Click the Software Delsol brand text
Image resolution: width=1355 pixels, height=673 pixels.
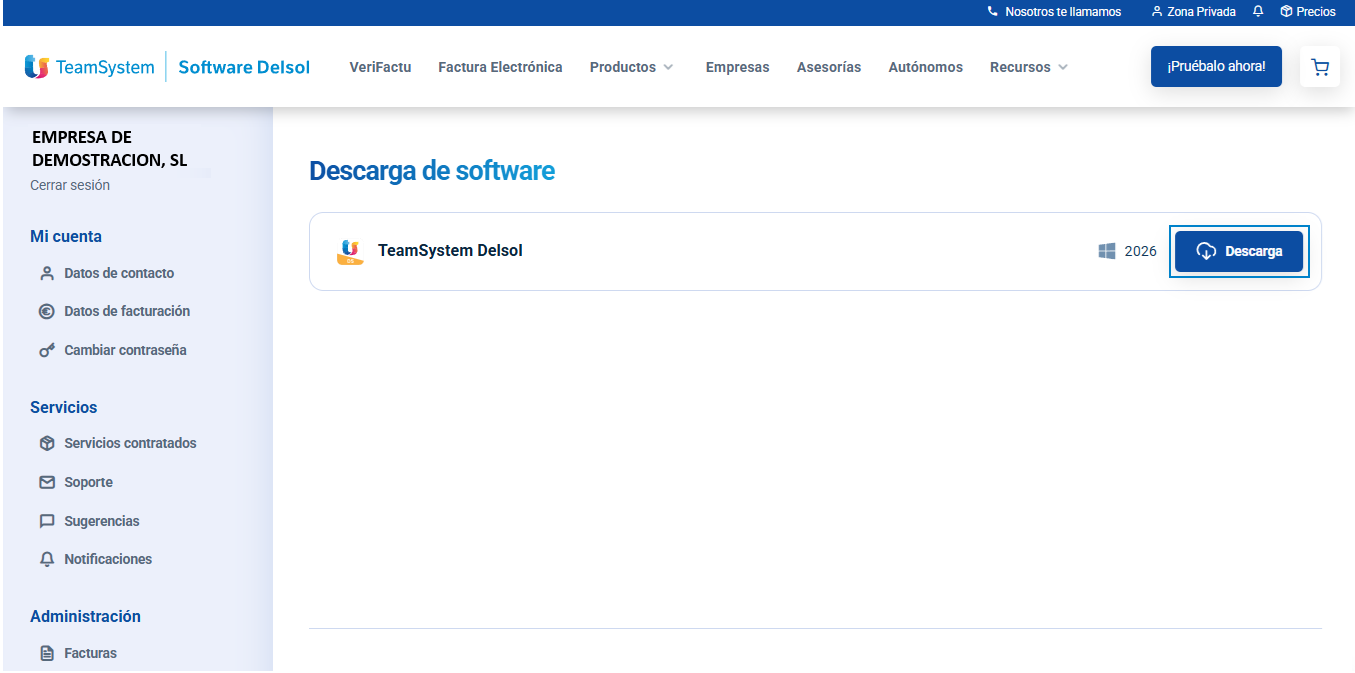(244, 67)
